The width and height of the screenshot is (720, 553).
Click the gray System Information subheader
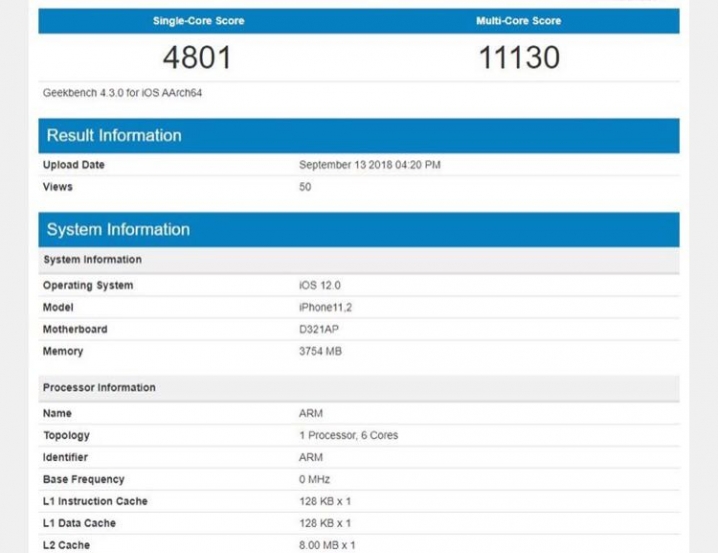click(92, 260)
